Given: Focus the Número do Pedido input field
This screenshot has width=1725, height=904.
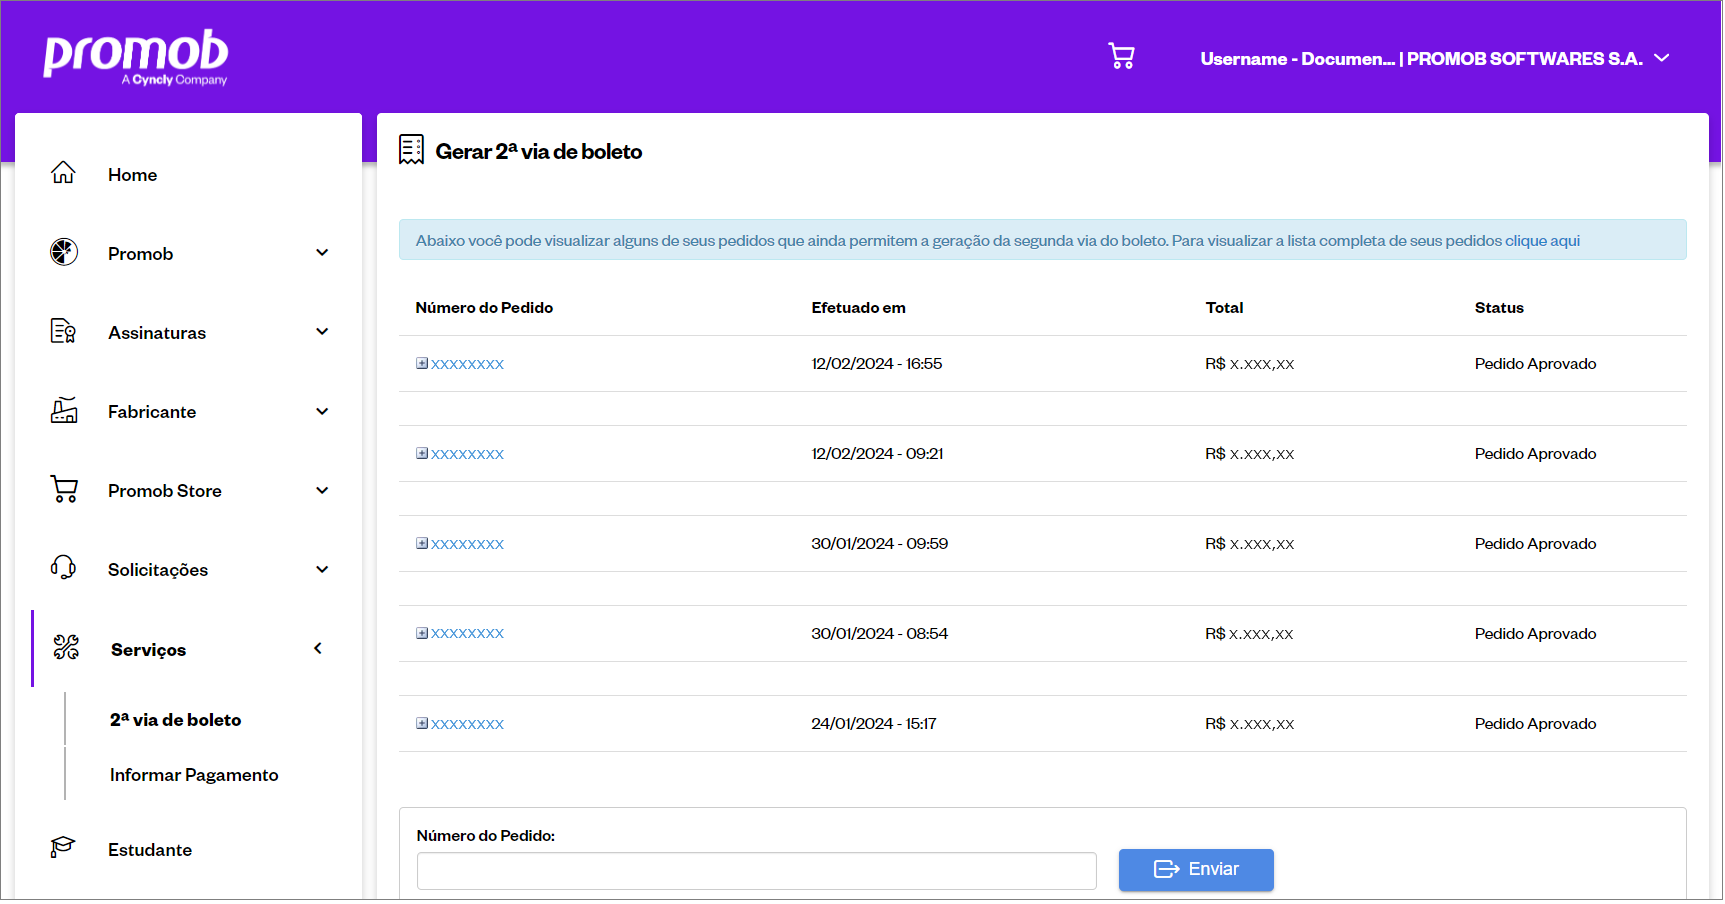Looking at the screenshot, I should click(757, 871).
